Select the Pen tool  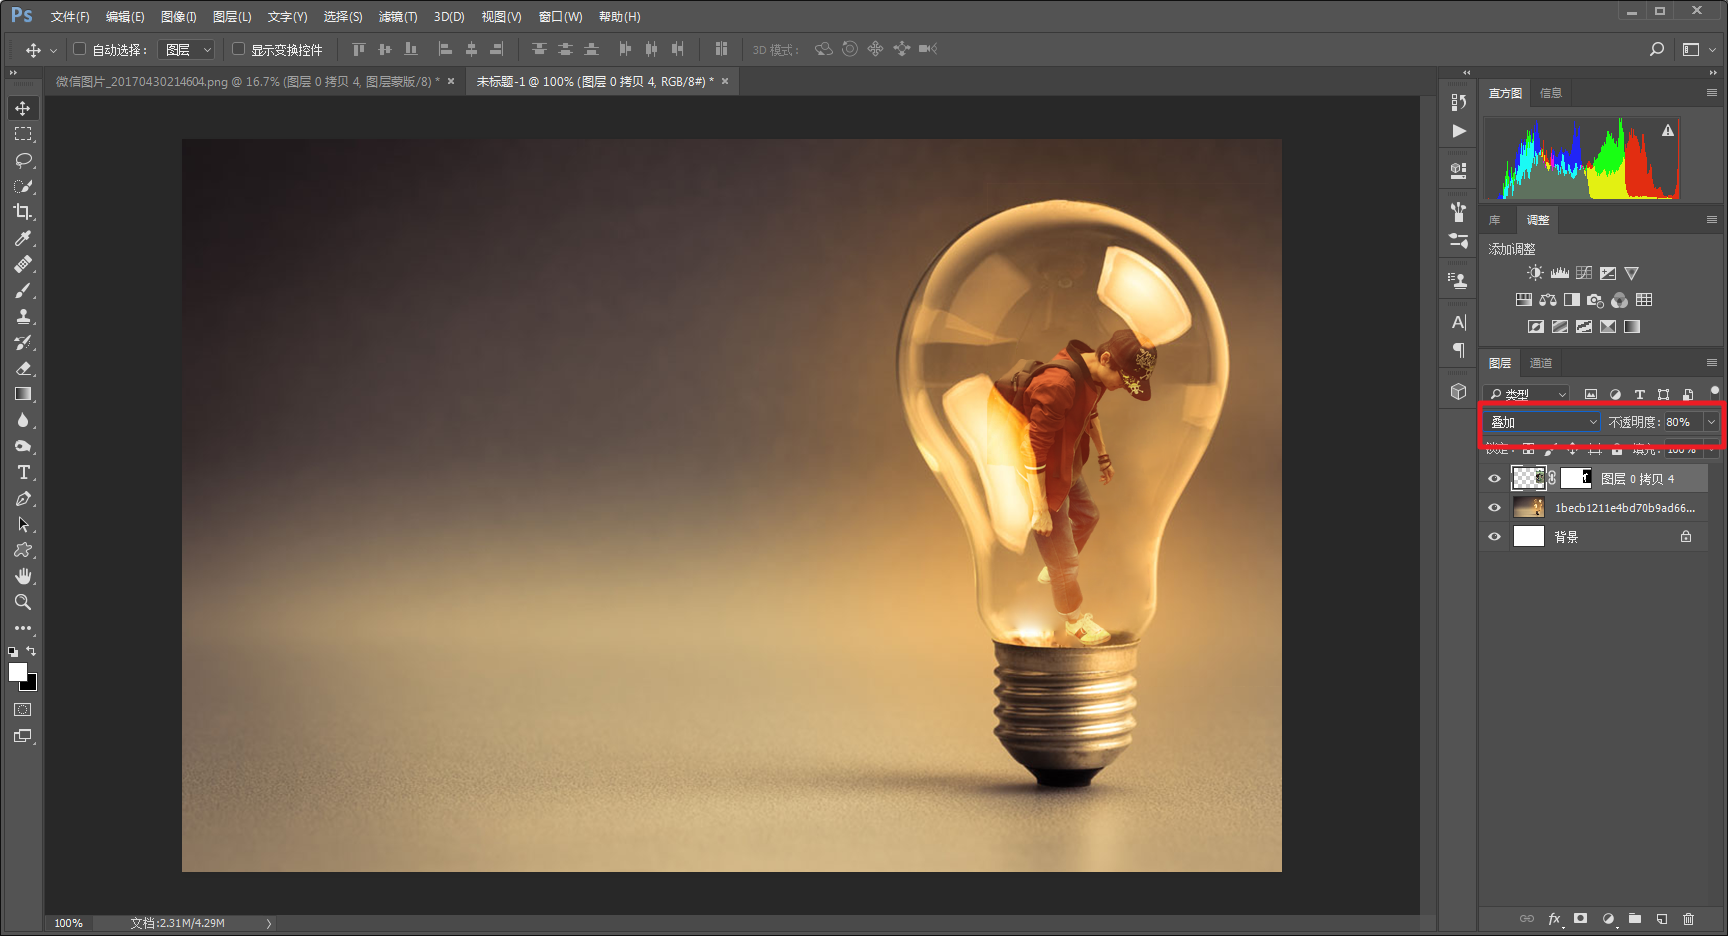[23, 498]
